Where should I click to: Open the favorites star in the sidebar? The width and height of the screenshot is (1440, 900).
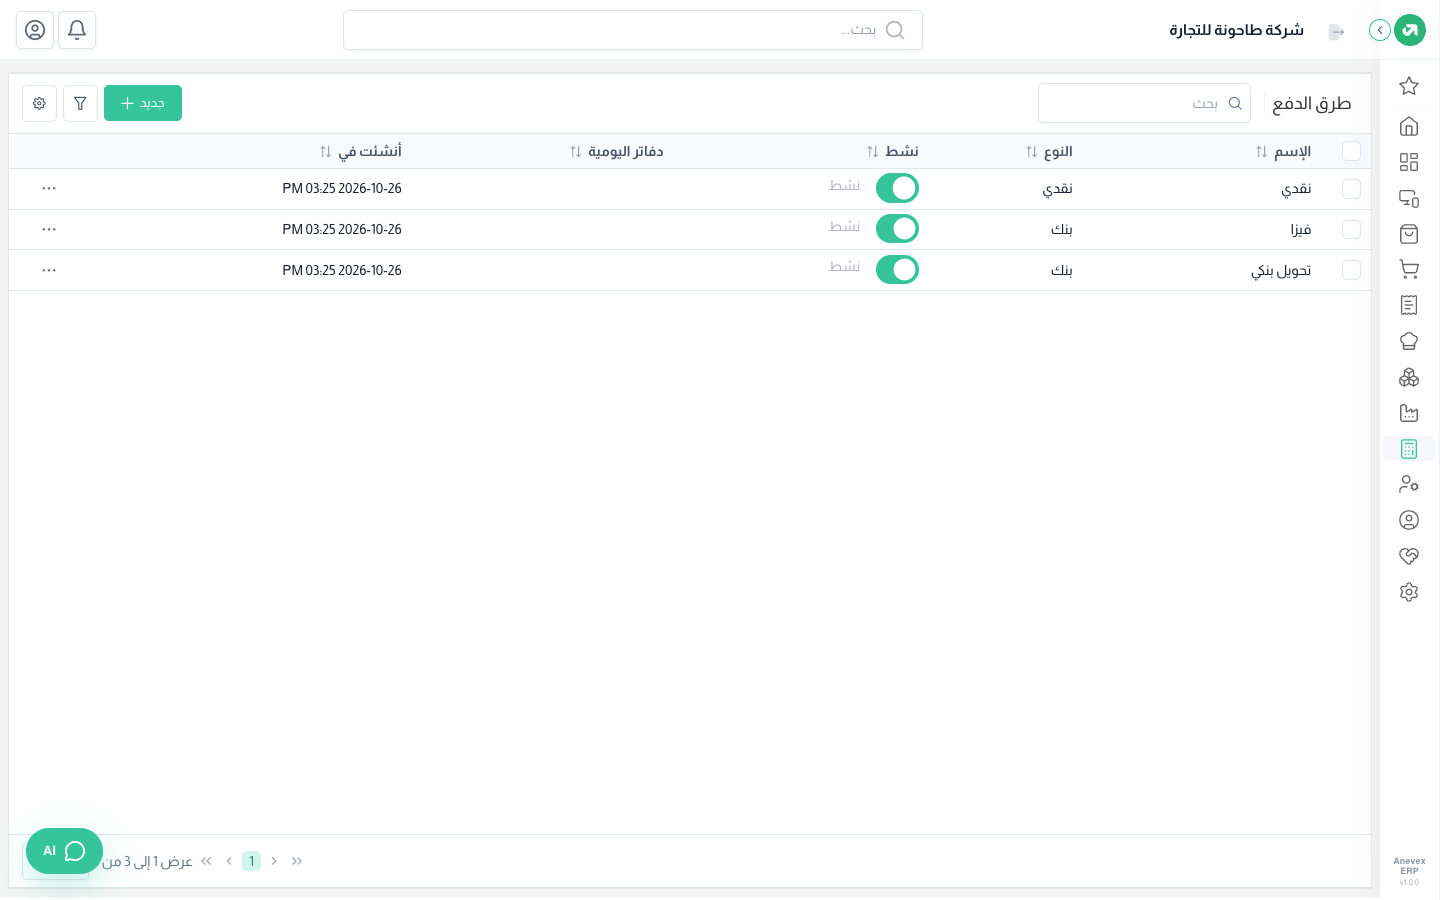click(1409, 86)
